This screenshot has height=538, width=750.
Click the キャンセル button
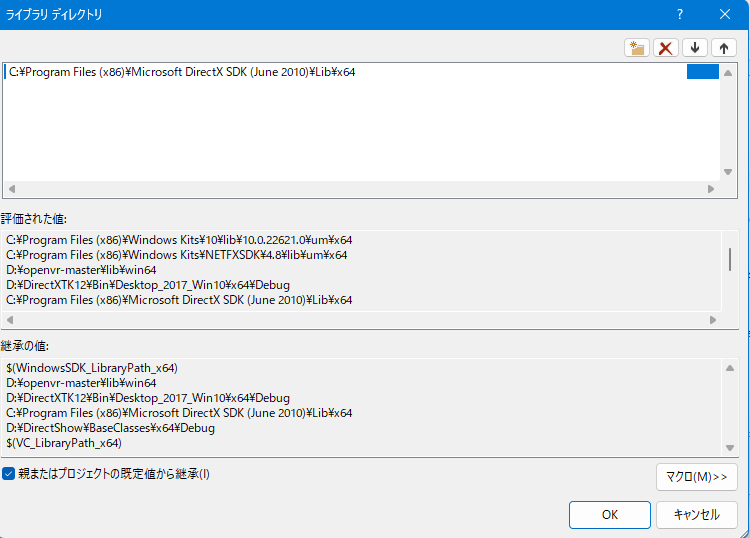(696, 515)
